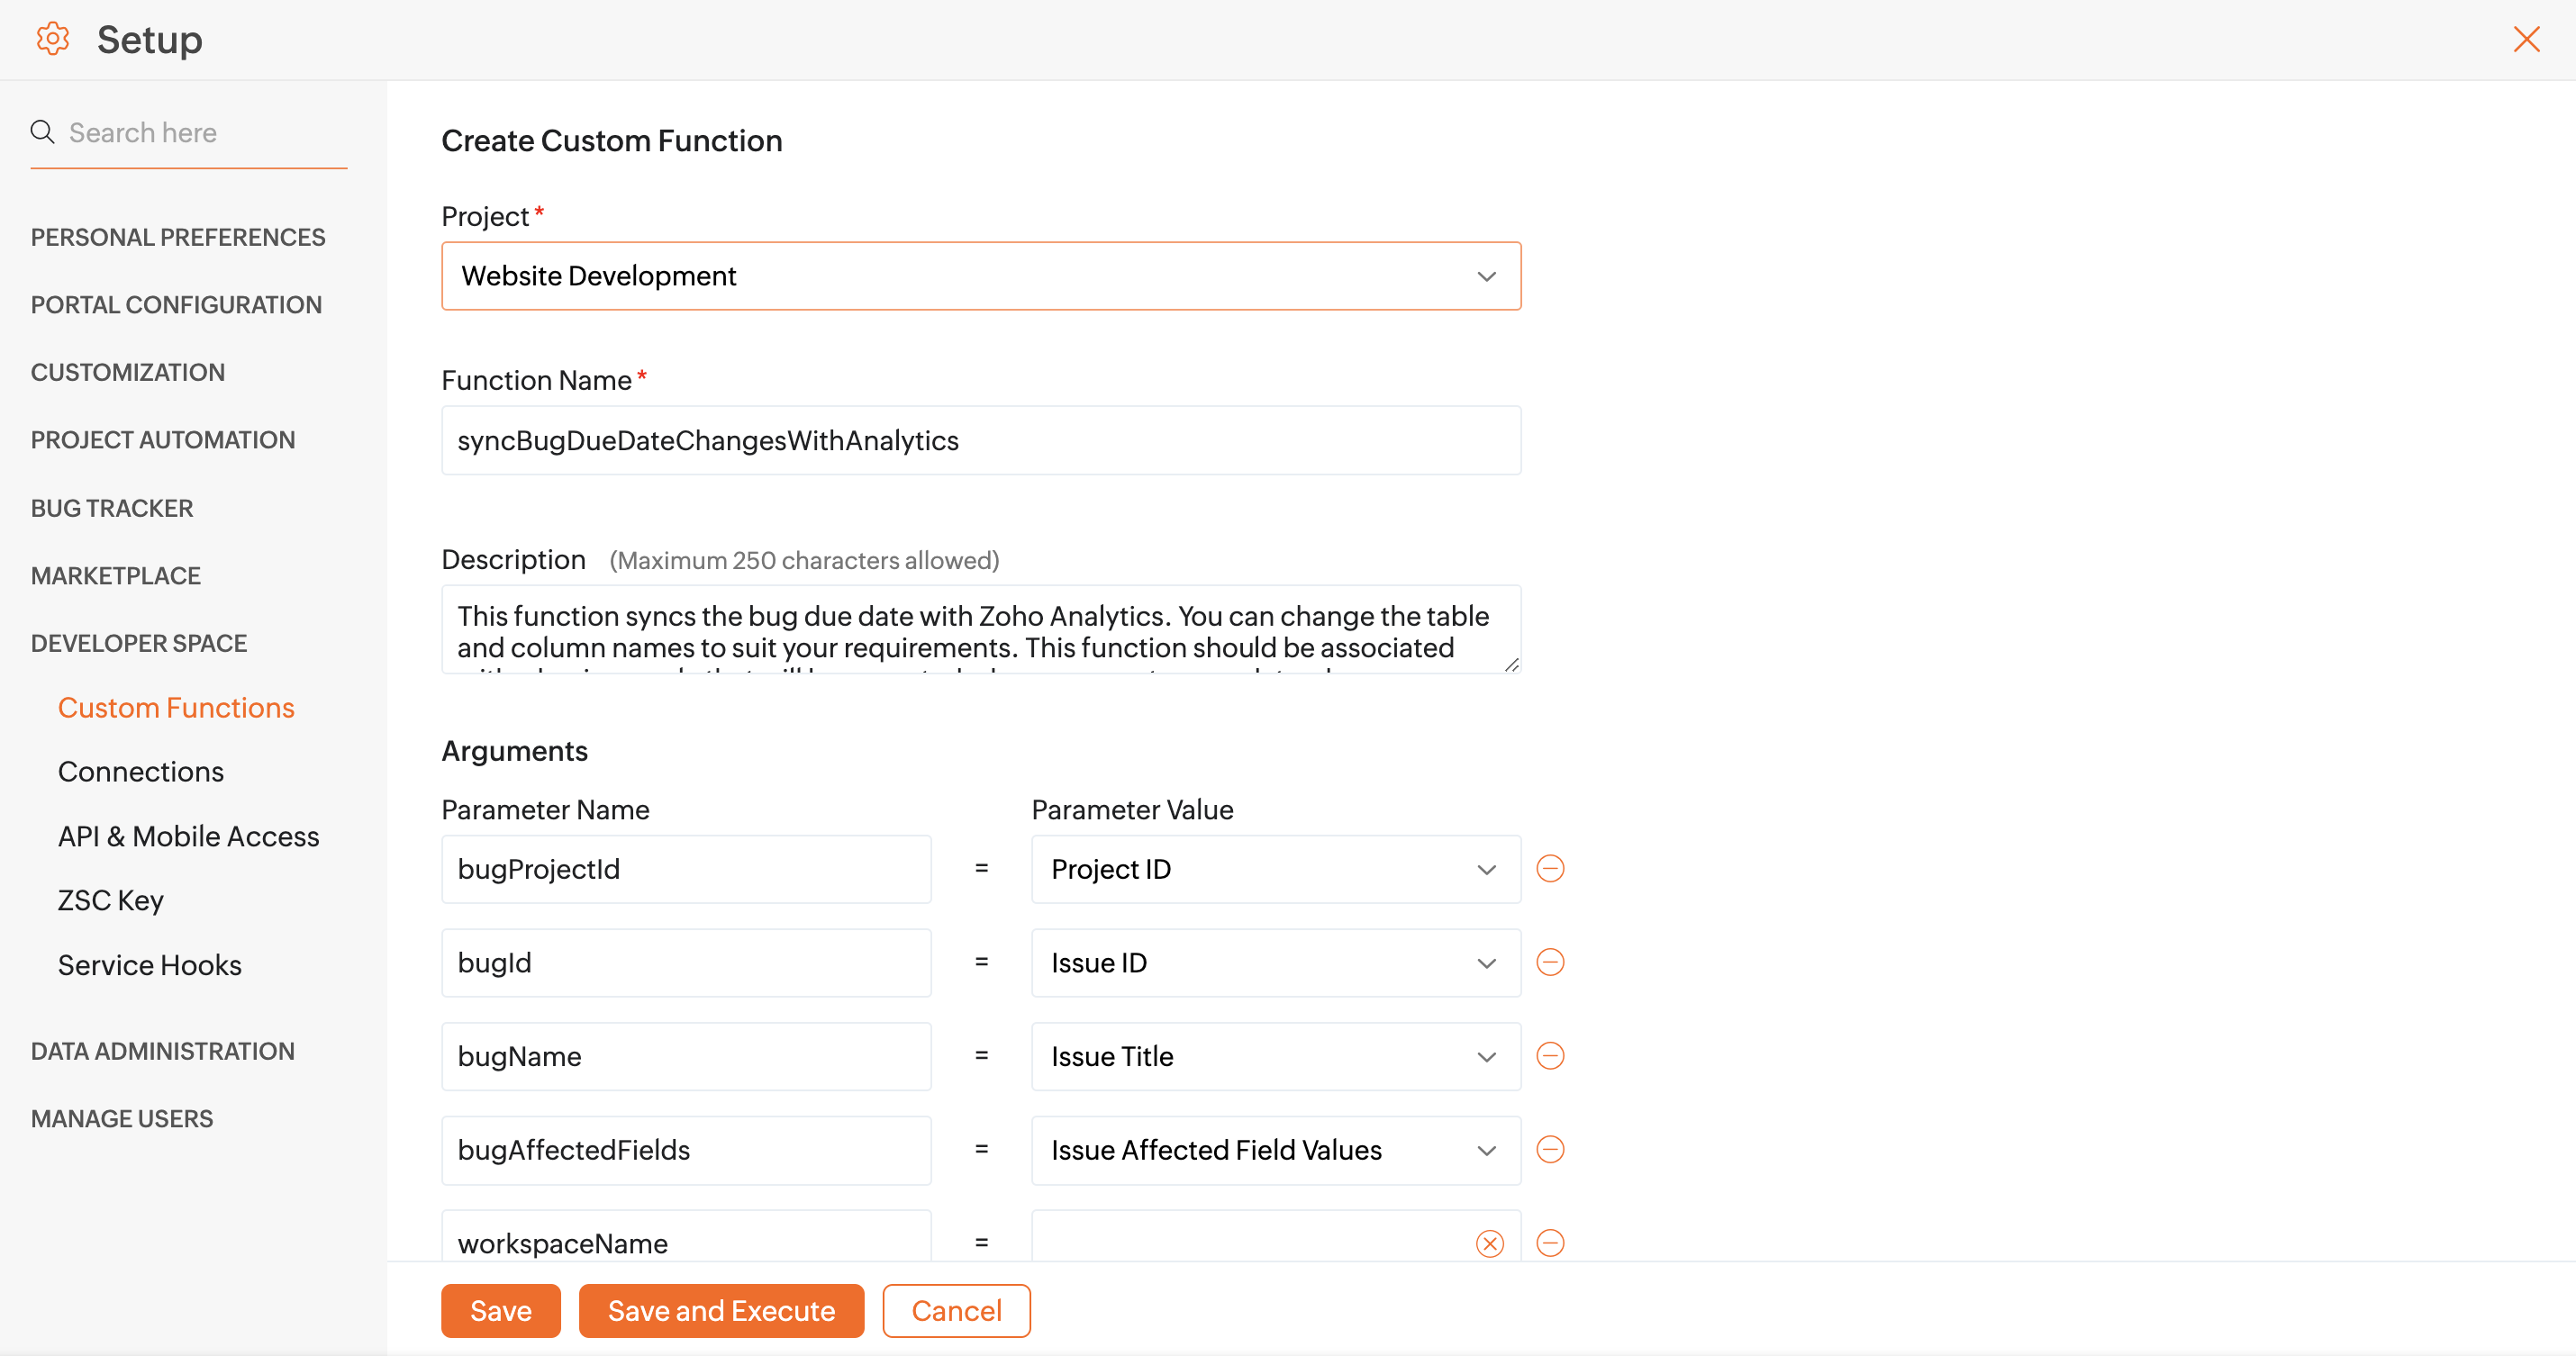Close the Setup panel
Screen dimensions: 2576x1356
click(x=2526, y=39)
